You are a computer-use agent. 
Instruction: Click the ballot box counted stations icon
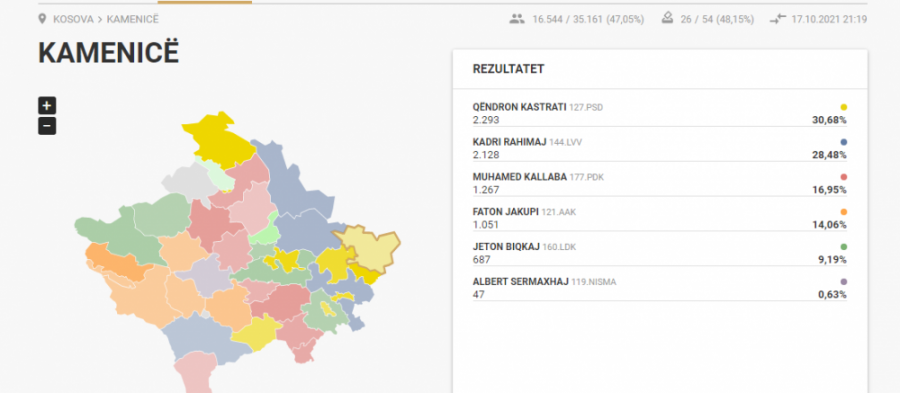click(667, 18)
